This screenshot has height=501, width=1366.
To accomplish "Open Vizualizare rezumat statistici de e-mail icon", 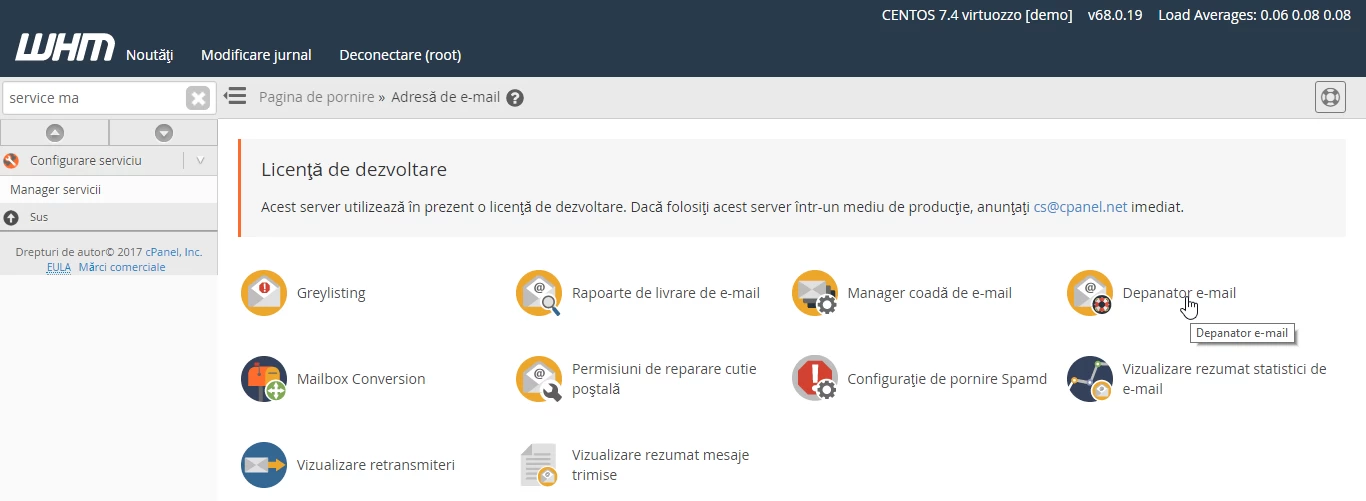I will point(1090,379).
